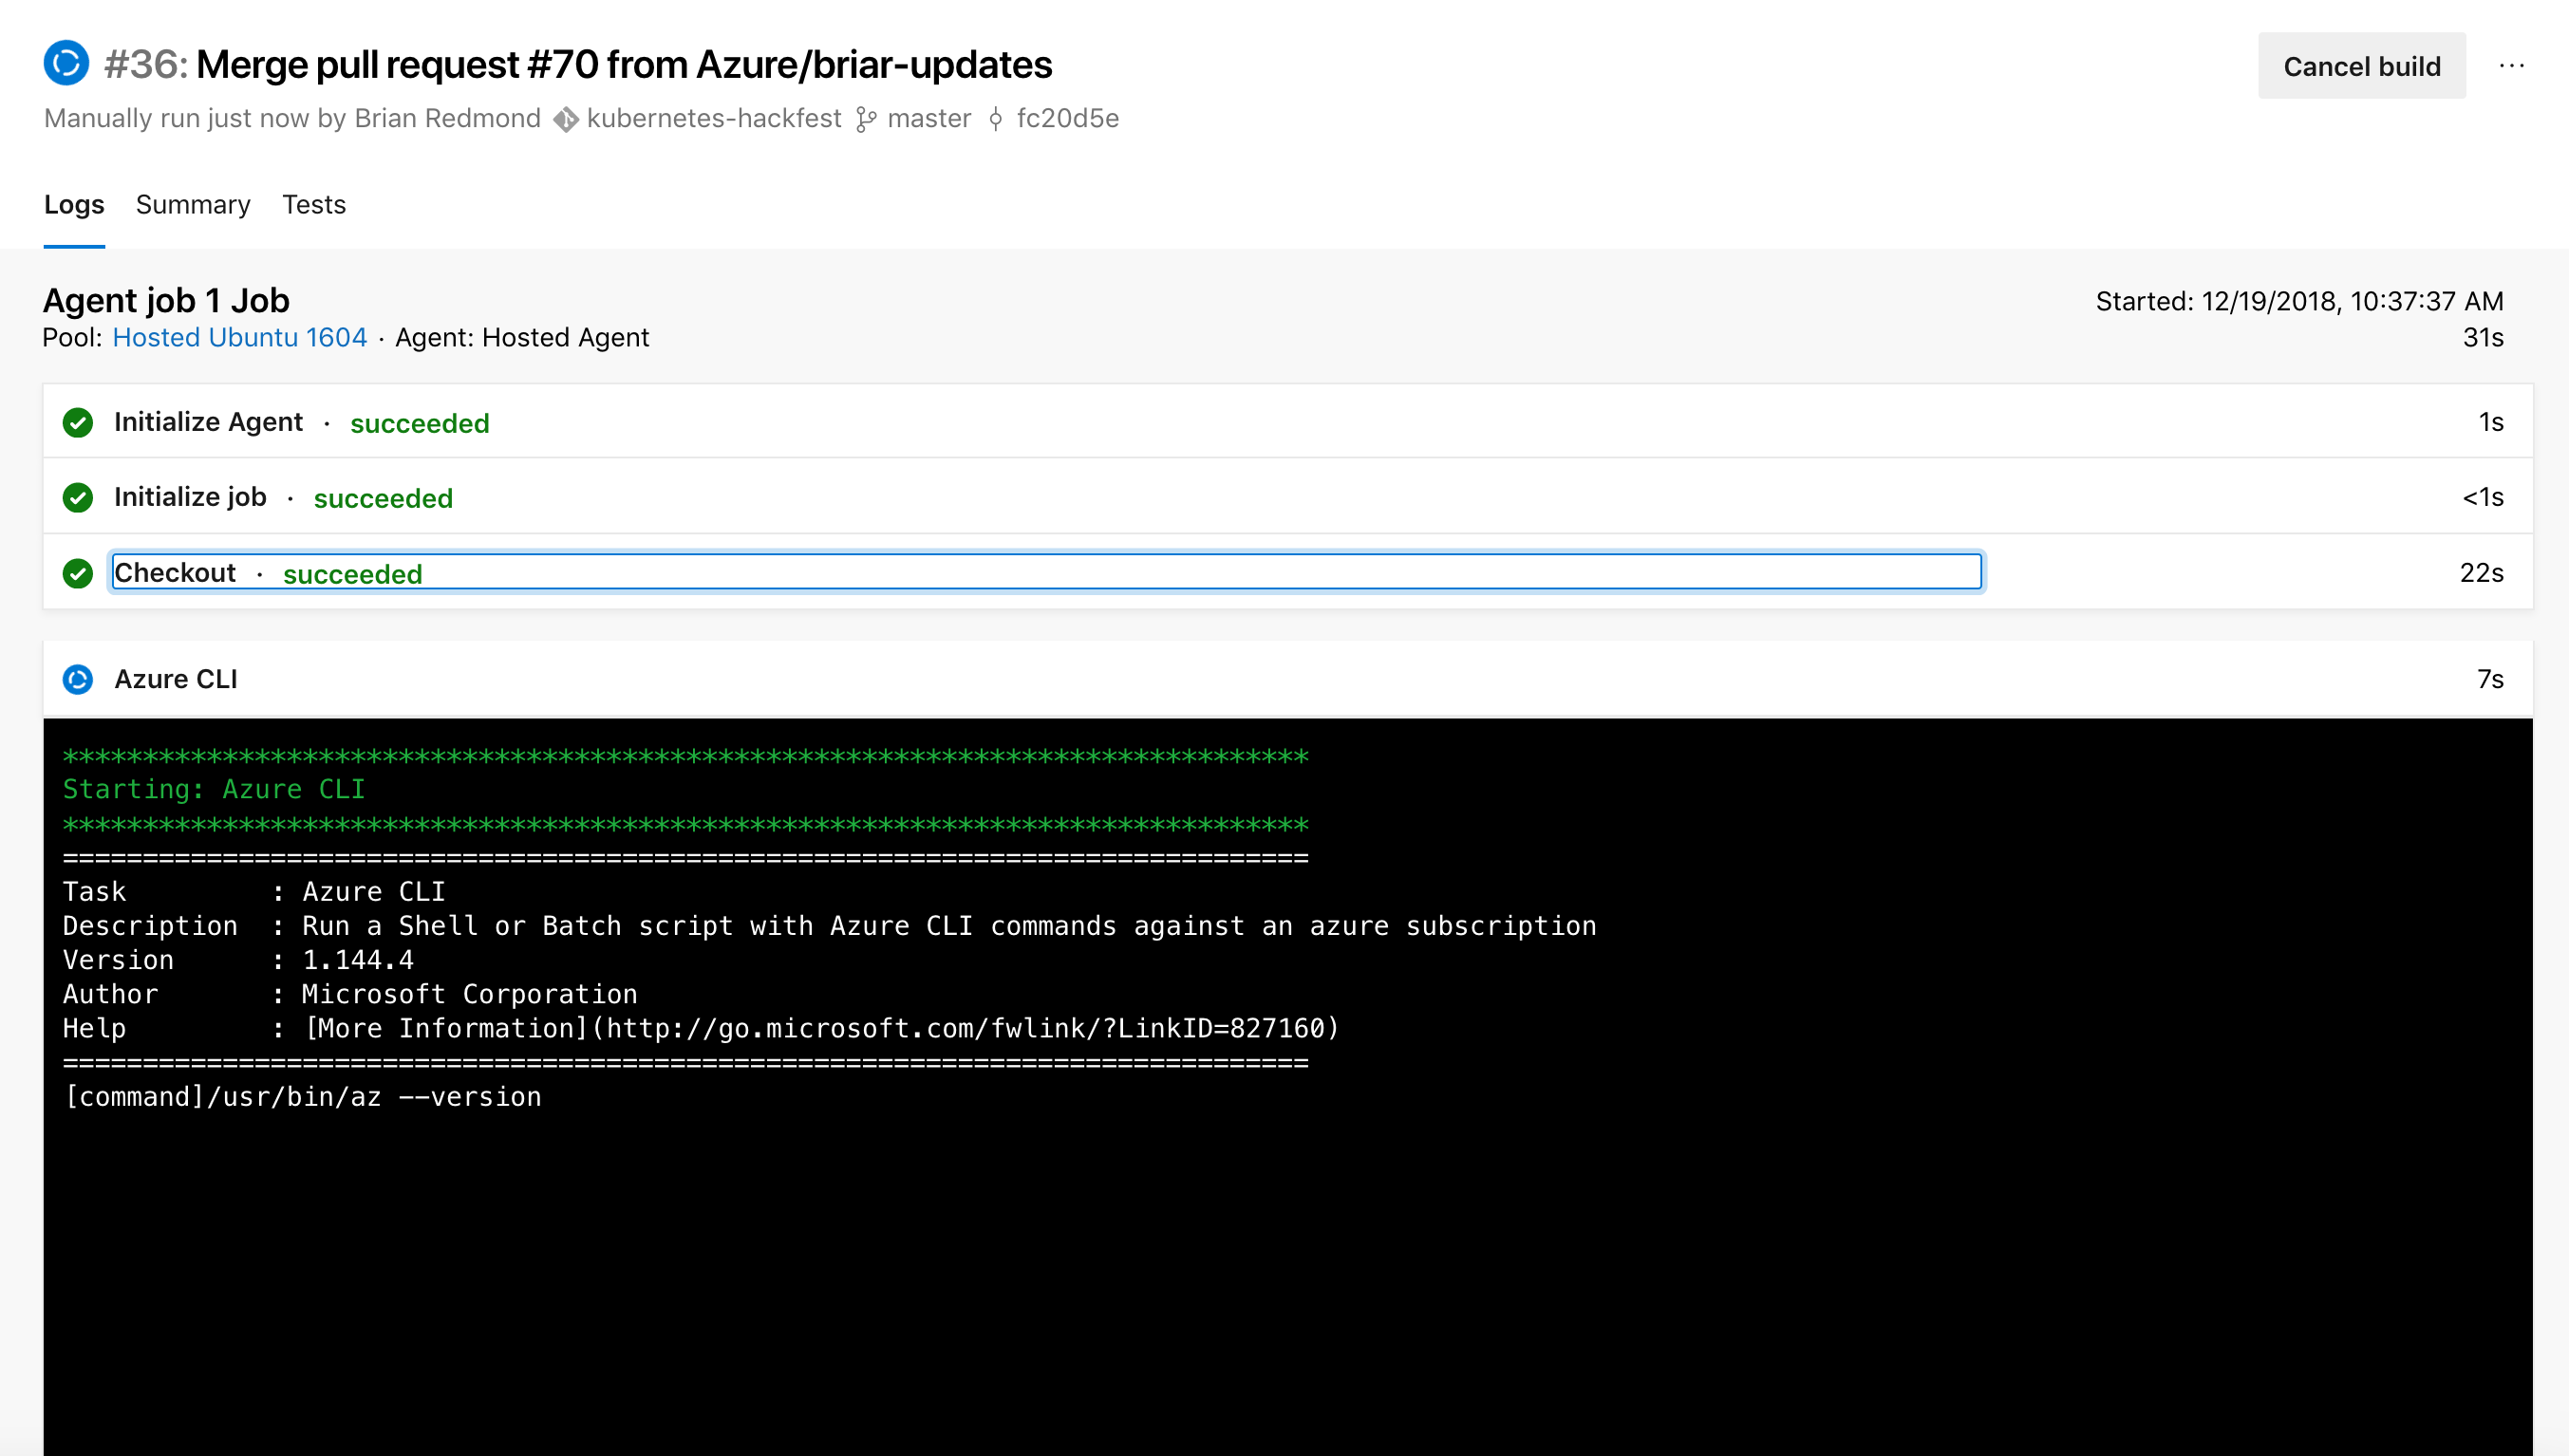Click the green succeeded checkmark for Initialize Agent

[80, 423]
